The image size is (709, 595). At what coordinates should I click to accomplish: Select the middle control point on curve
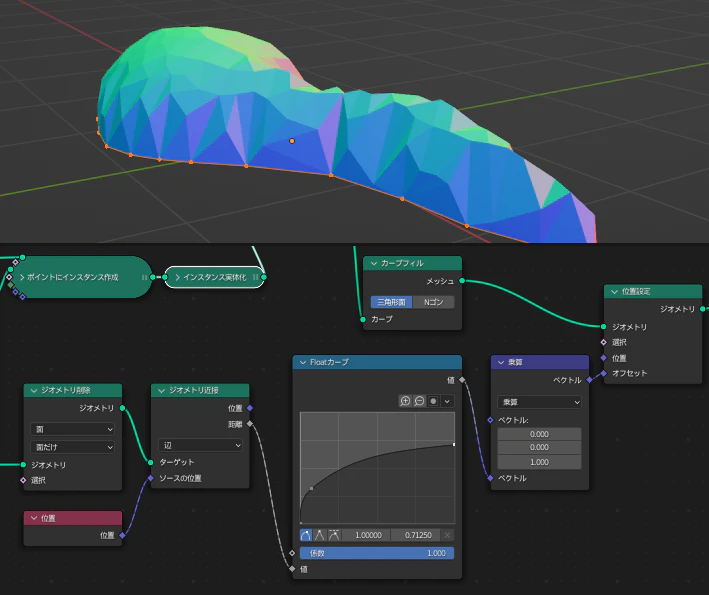(x=312, y=488)
